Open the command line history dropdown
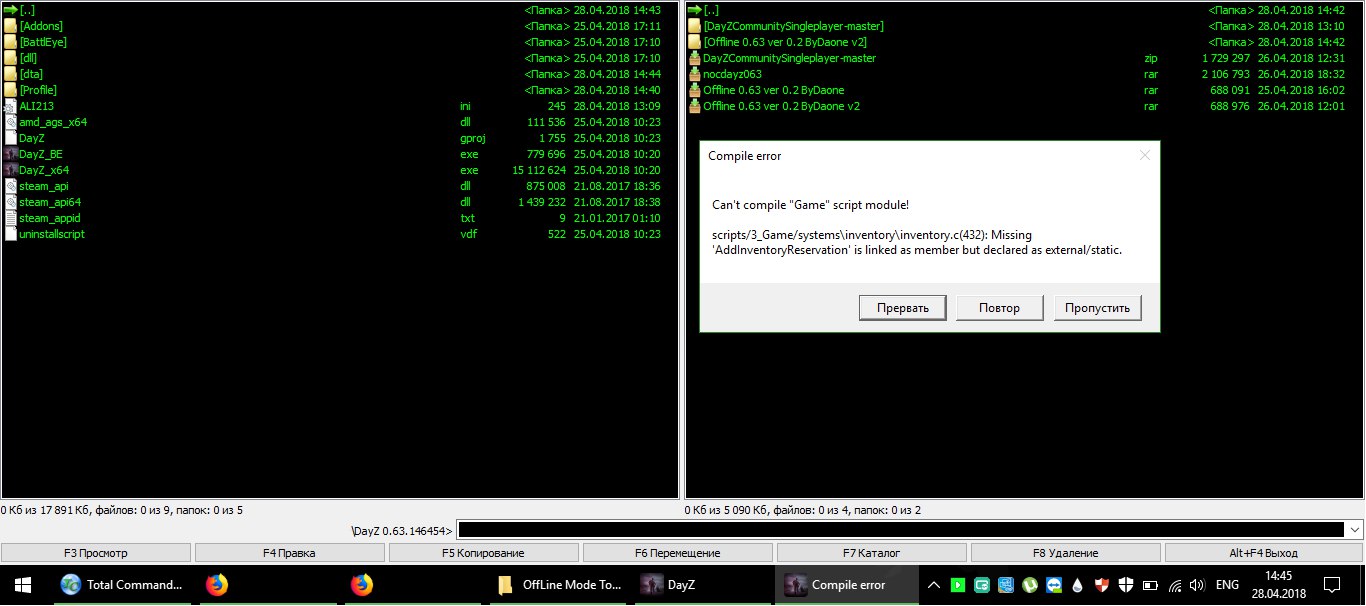This screenshot has height=606, width=1366. [1355, 530]
